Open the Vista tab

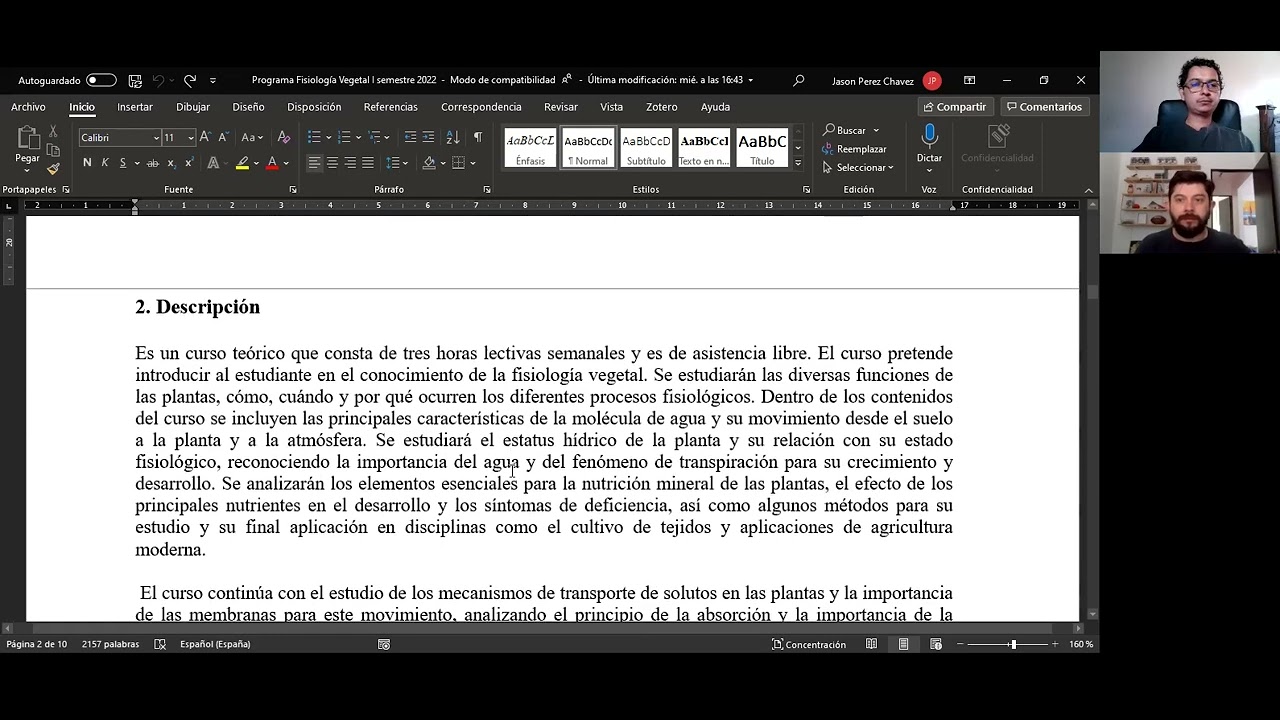611,107
